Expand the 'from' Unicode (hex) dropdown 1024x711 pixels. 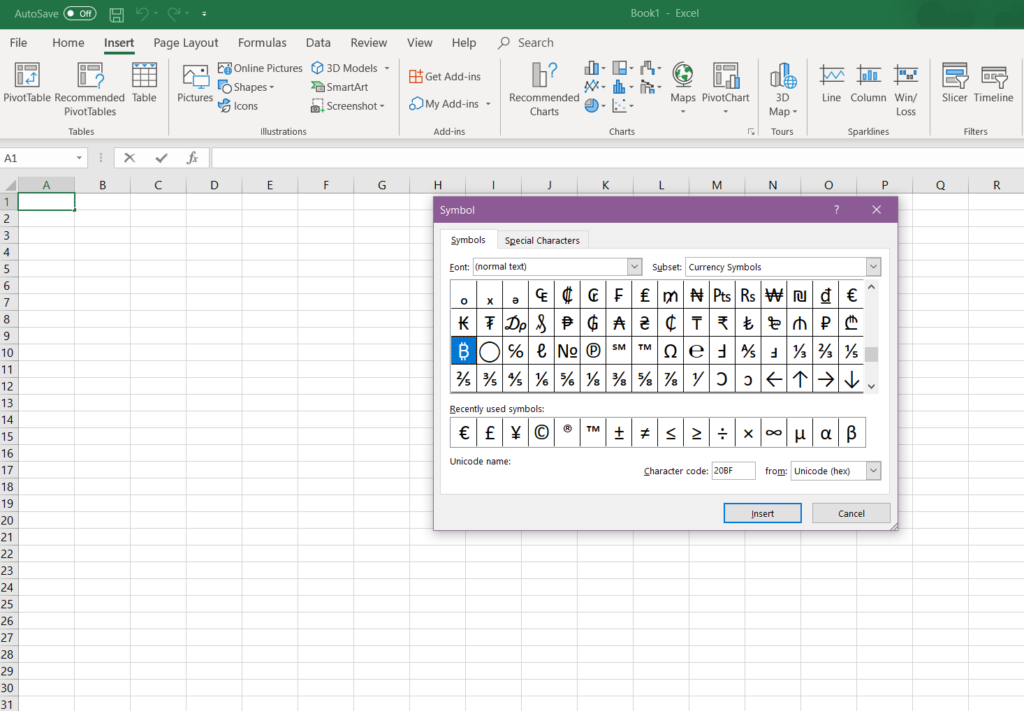pos(873,471)
